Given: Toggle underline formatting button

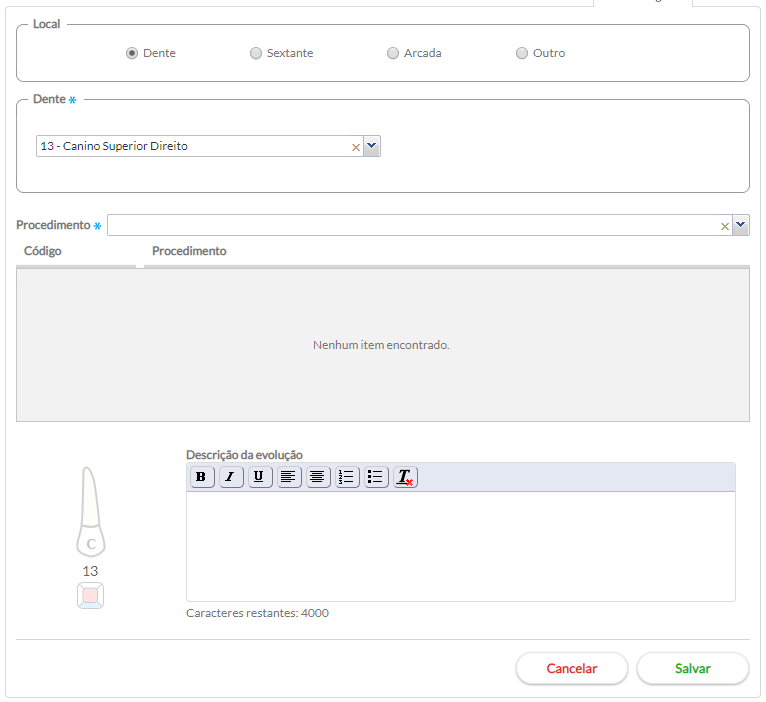Looking at the screenshot, I should (260, 477).
